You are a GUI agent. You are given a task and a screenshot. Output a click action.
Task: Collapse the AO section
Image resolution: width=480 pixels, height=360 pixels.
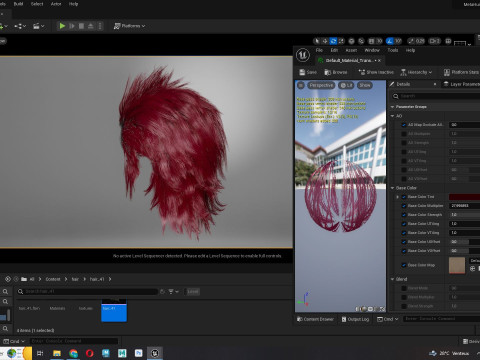click(392, 116)
